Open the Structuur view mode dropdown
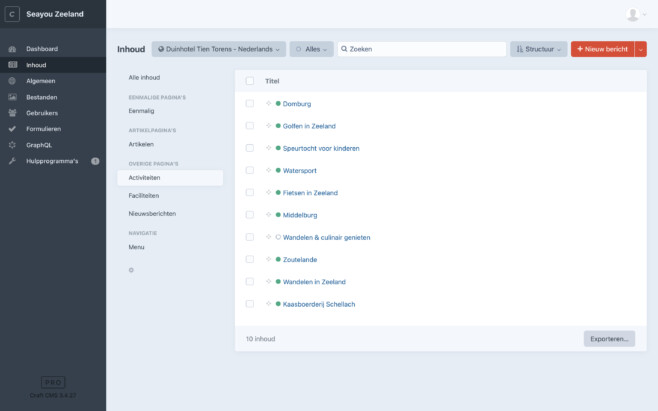658x411 pixels. click(x=539, y=49)
